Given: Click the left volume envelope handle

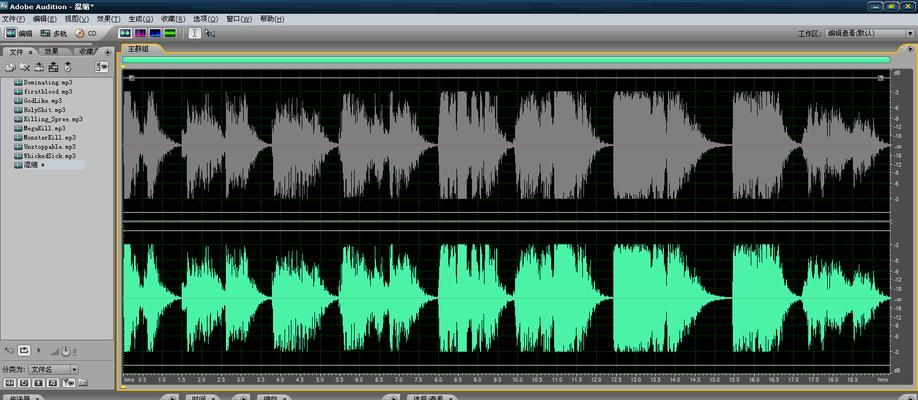Looking at the screenshot, I should (x=132, y=78).
